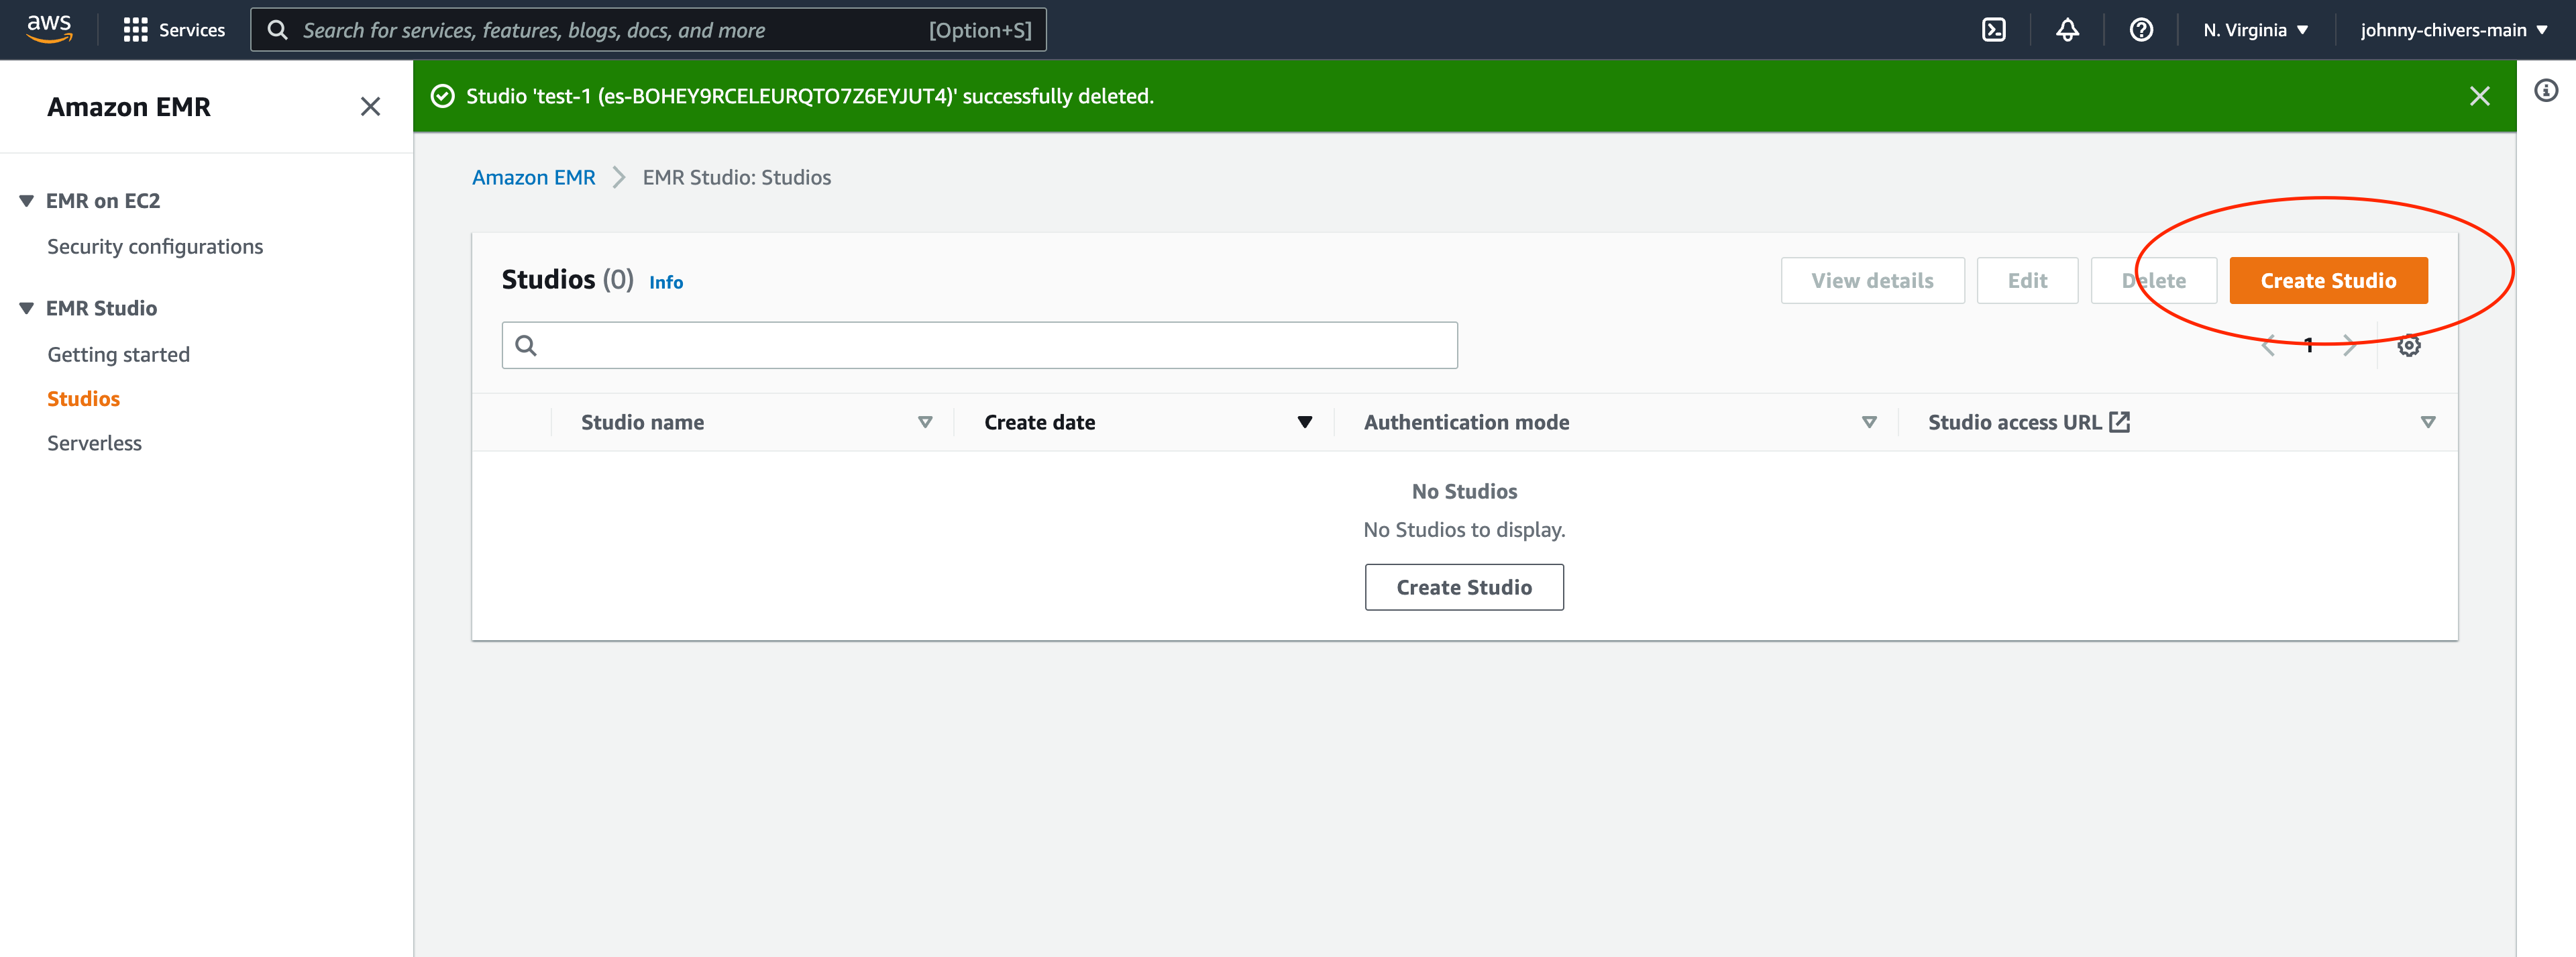Open the N. Virginia region dropdown
Screen dimensions: 2576x957
(x=2255, y=30)
